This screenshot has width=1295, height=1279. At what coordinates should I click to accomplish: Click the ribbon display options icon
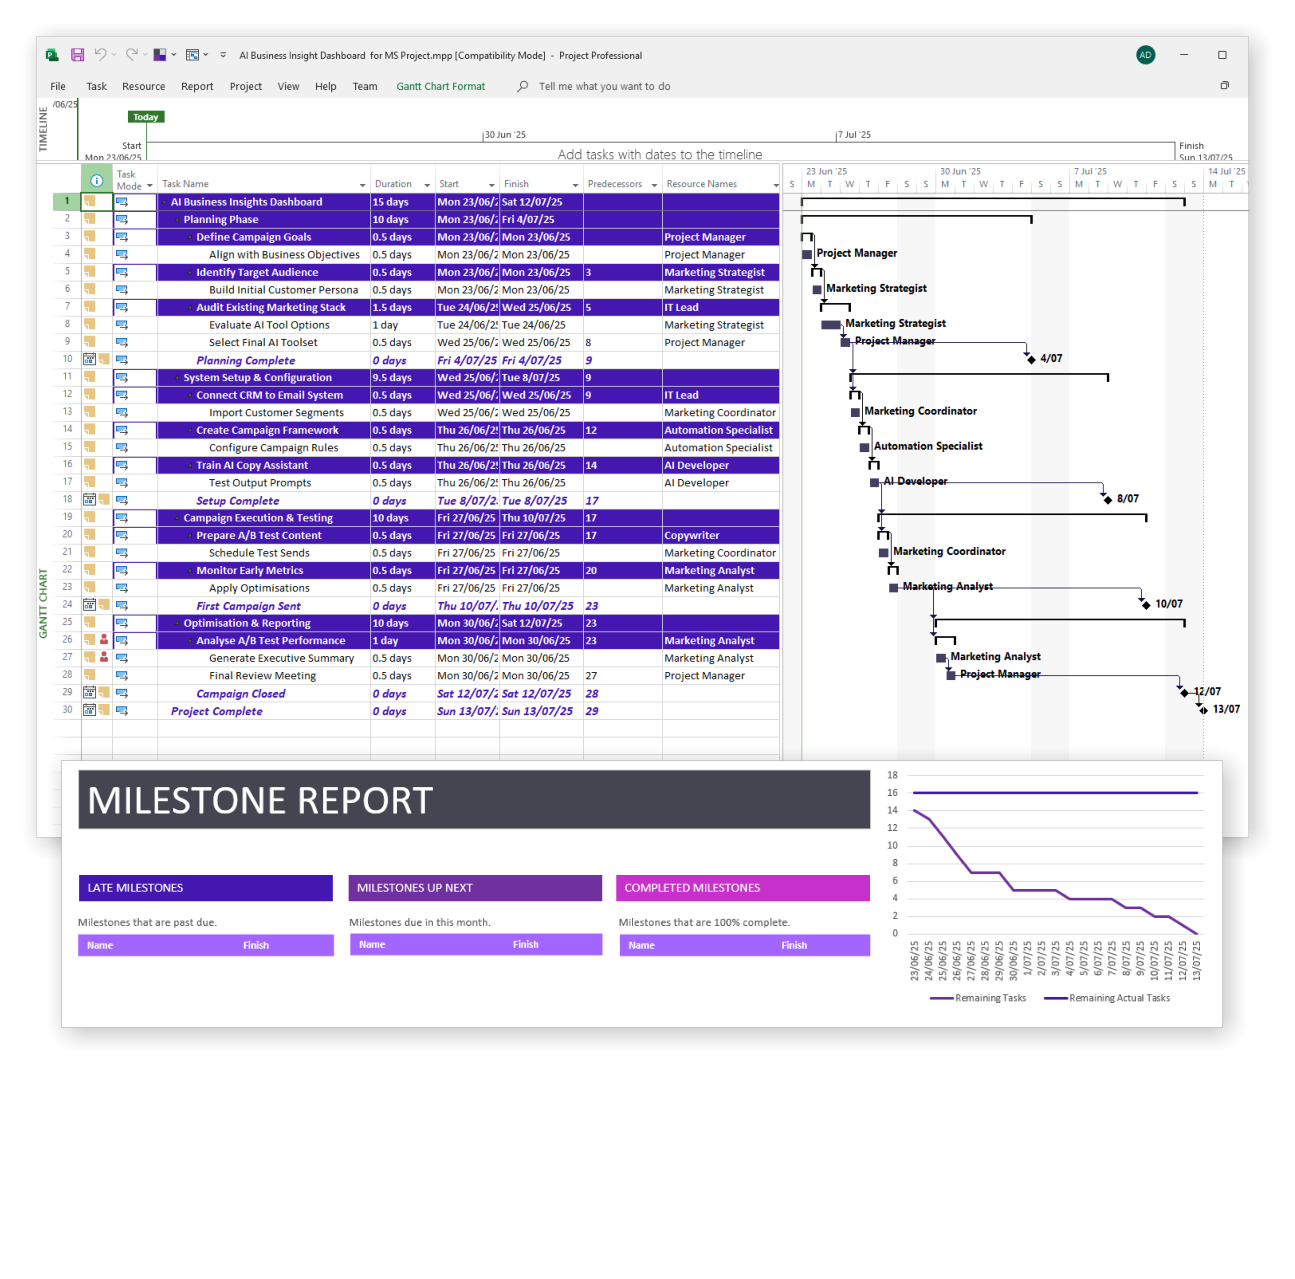(1224, 86)
